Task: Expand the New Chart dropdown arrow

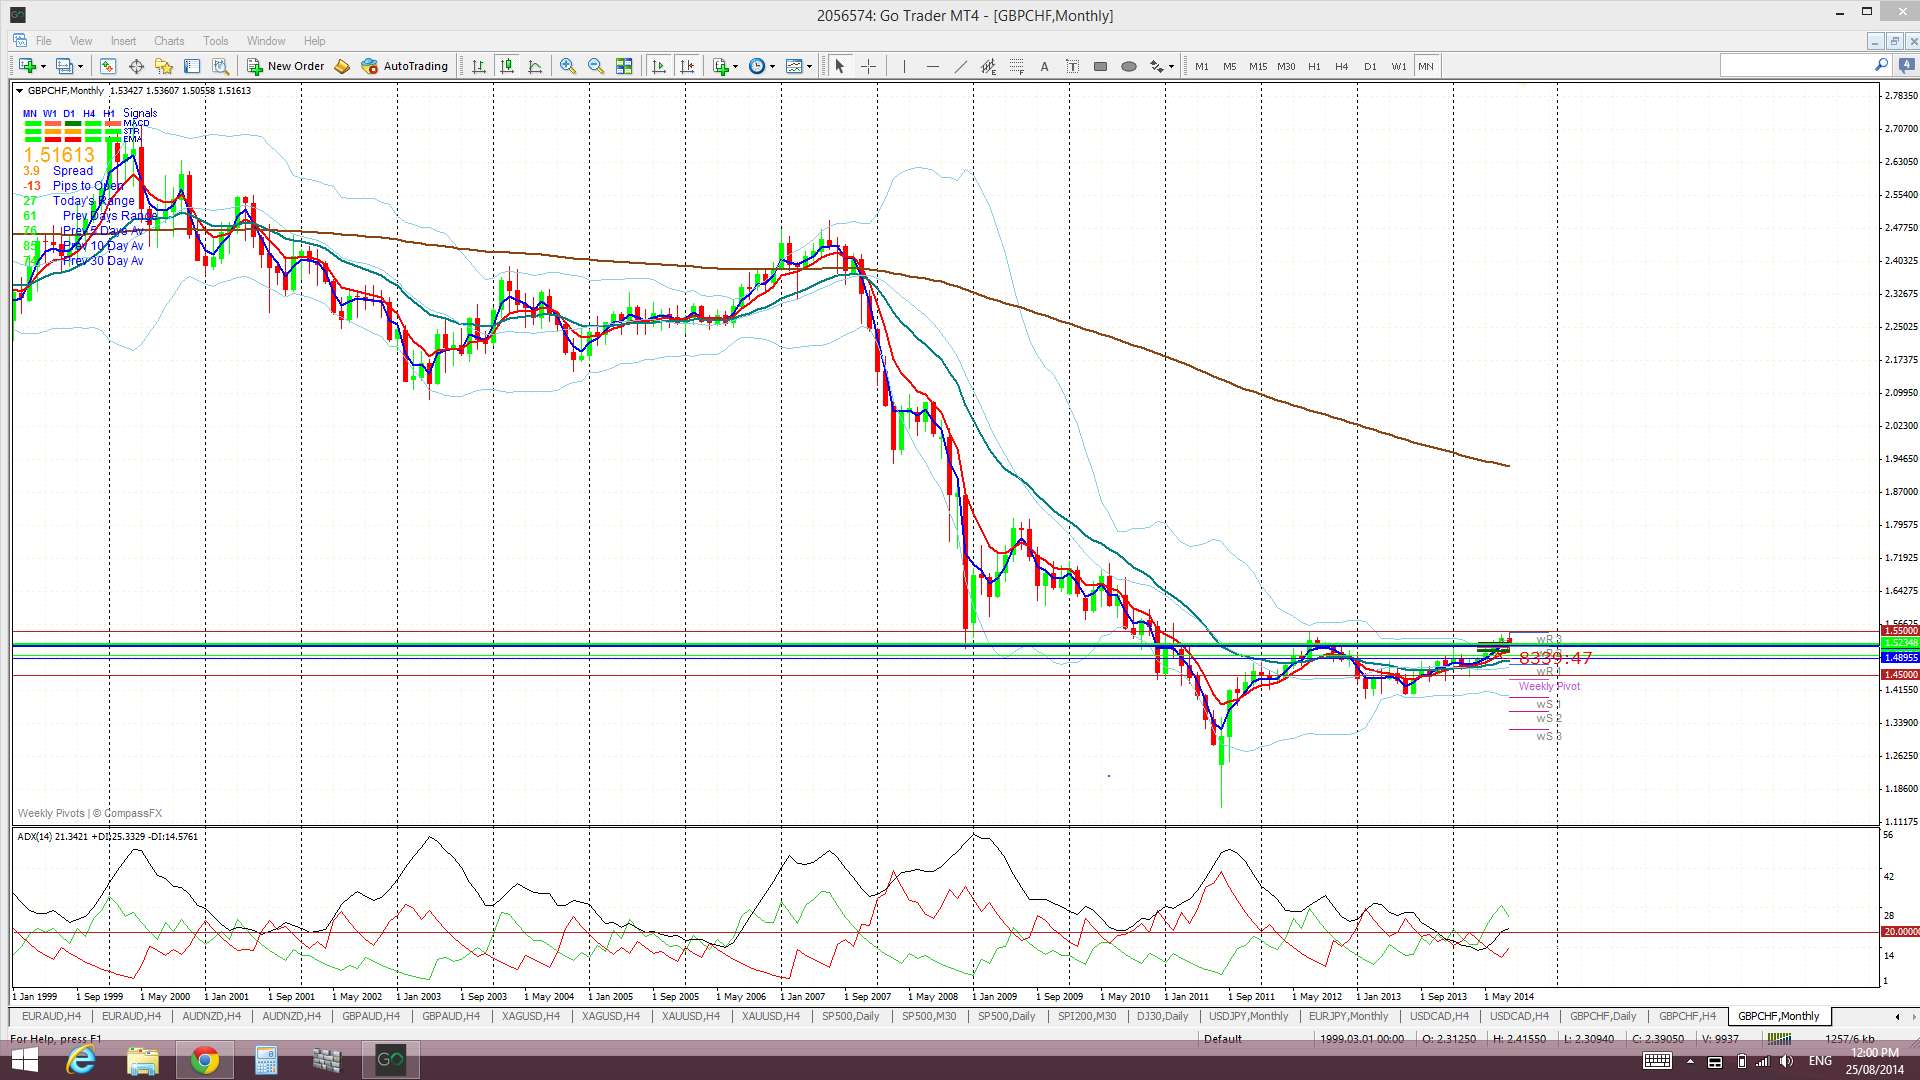Action: click(43, 67)
